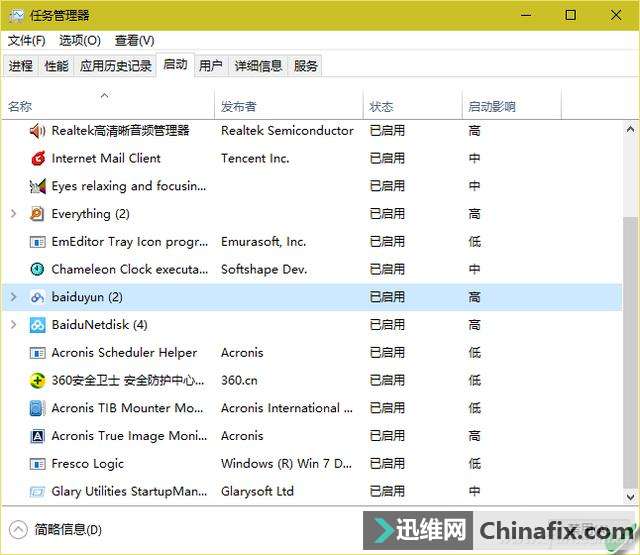The height and width of the screenshot is (555, 640).
Task: Click the Task Manager title bar icon
Action: click(x=17, y=16)
